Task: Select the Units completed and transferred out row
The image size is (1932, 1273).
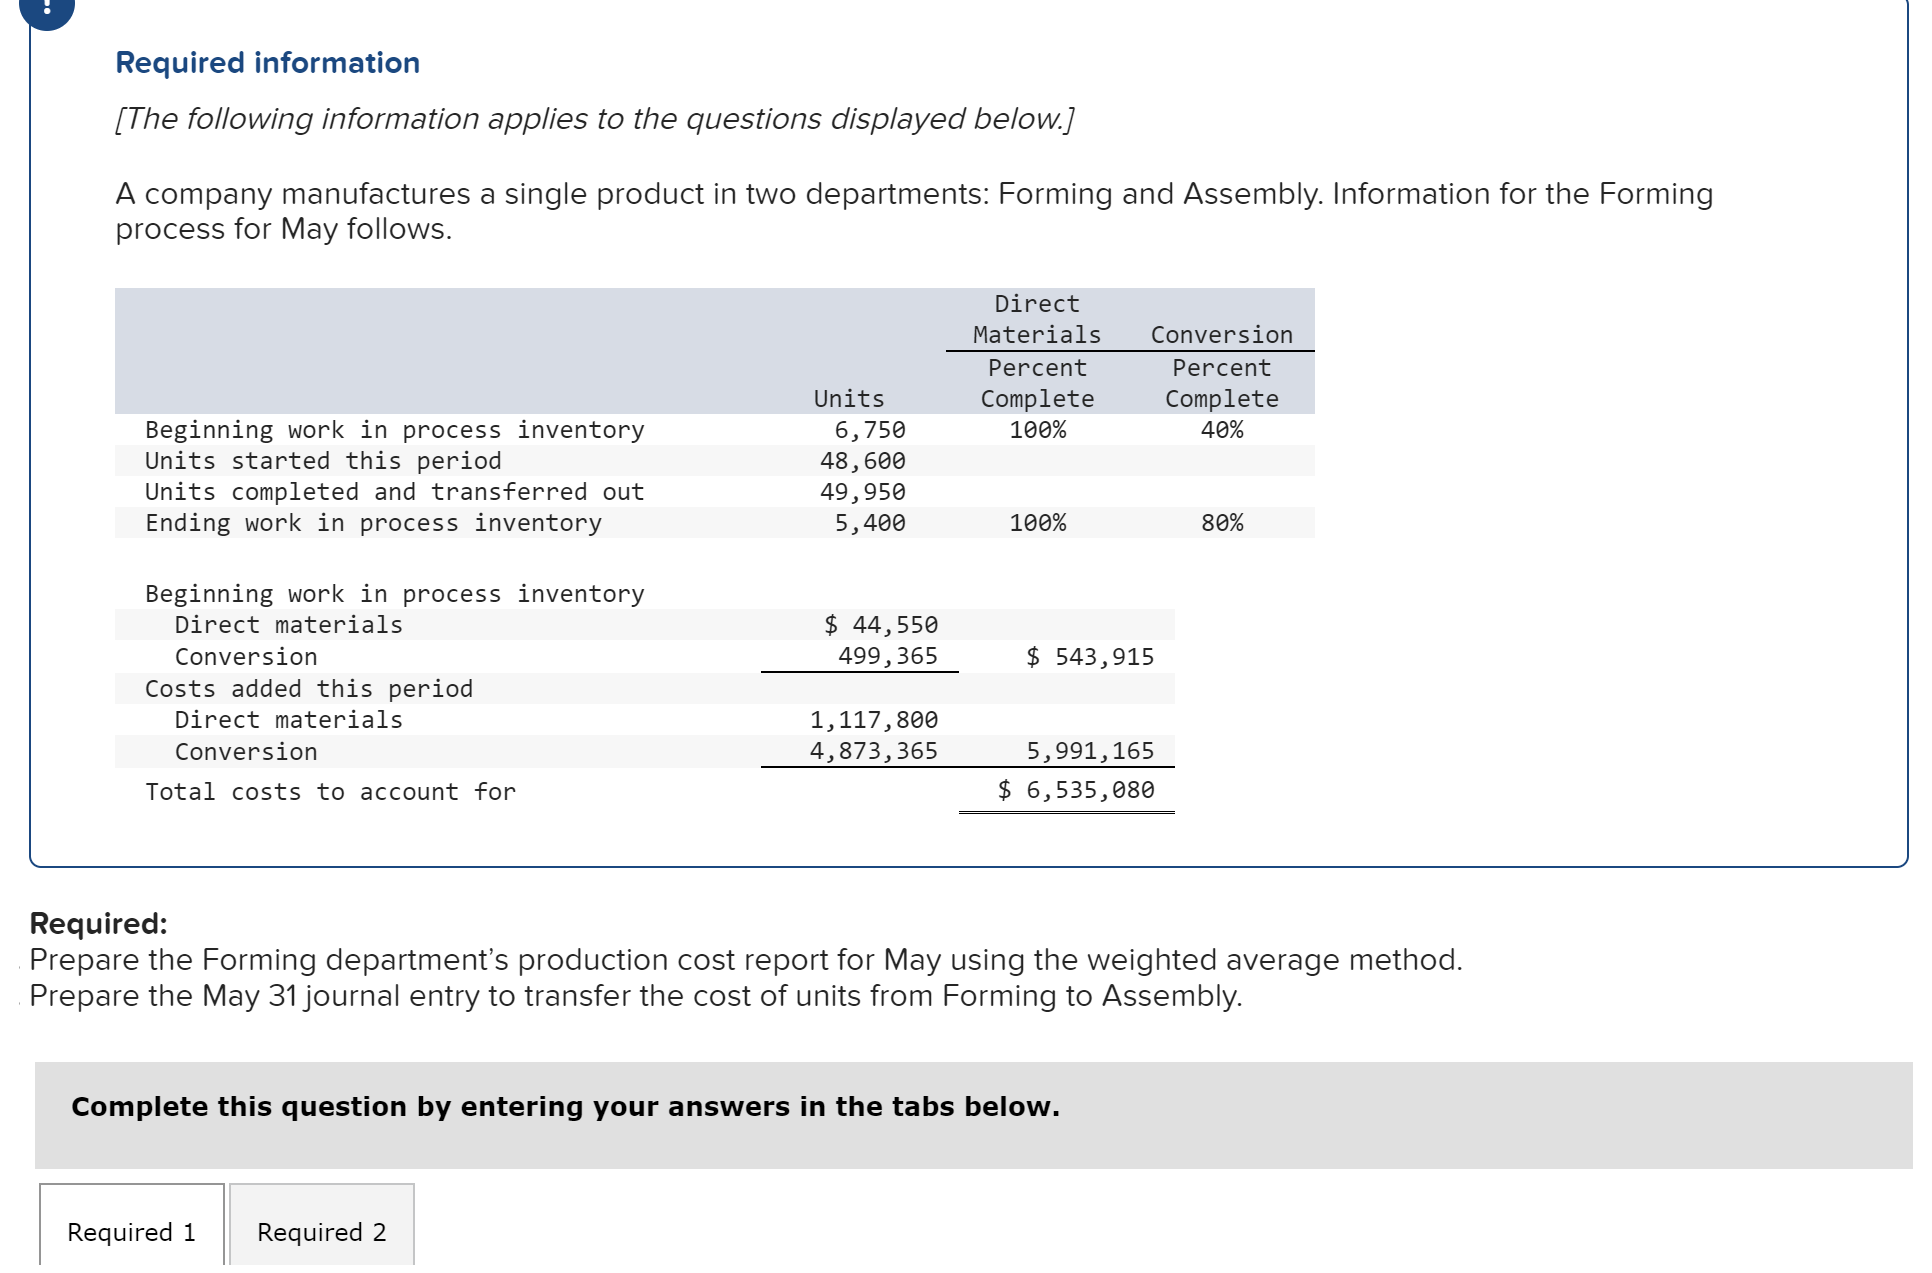Action: pyautogui.click(x=394, y=492)
